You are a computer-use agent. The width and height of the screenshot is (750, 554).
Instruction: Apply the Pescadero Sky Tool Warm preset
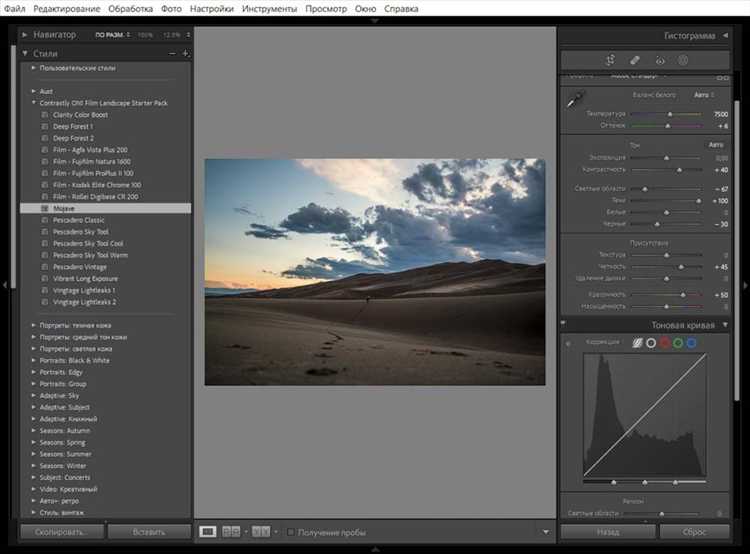pos(90,255)
